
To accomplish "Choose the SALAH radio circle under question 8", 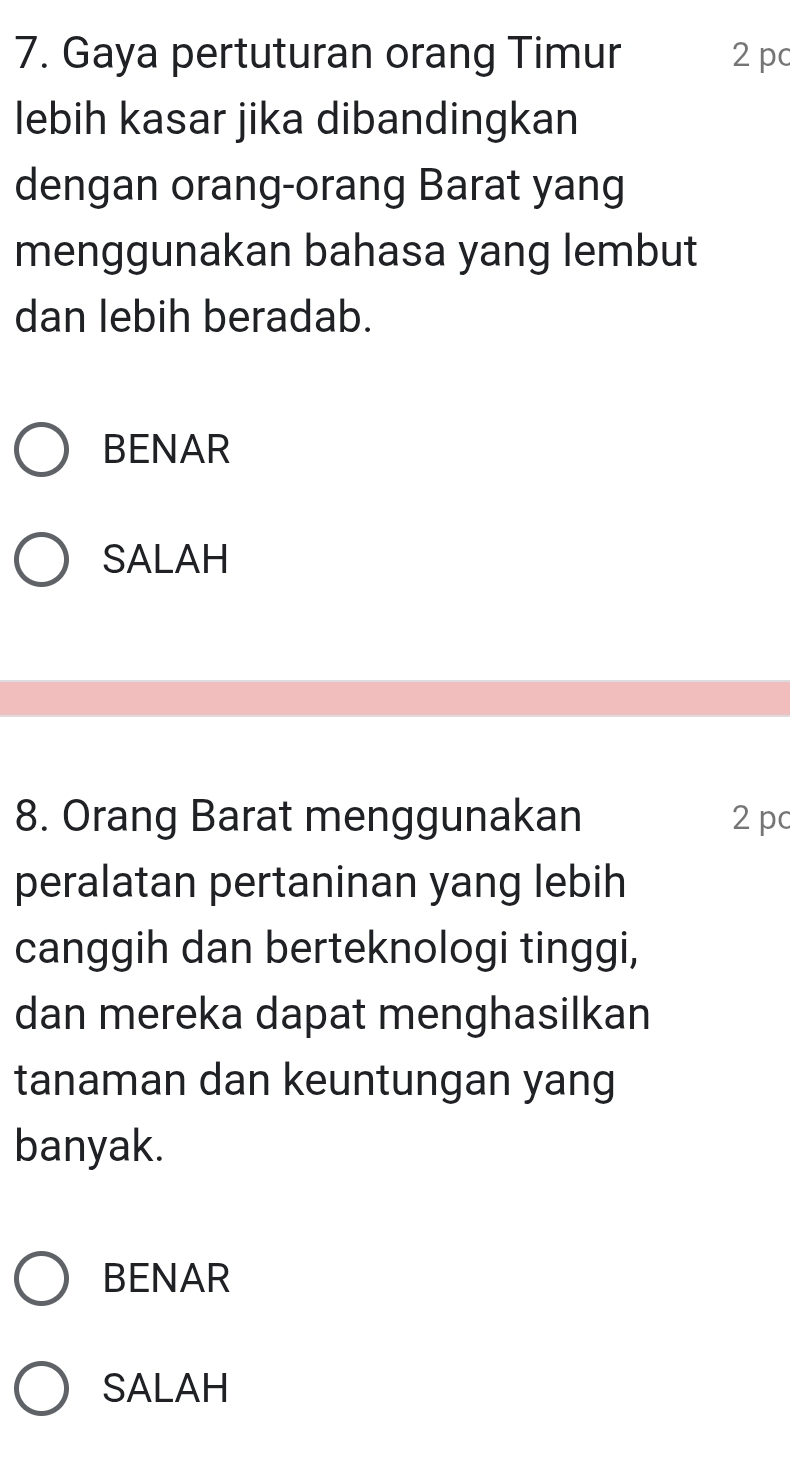I will 42,1388.
